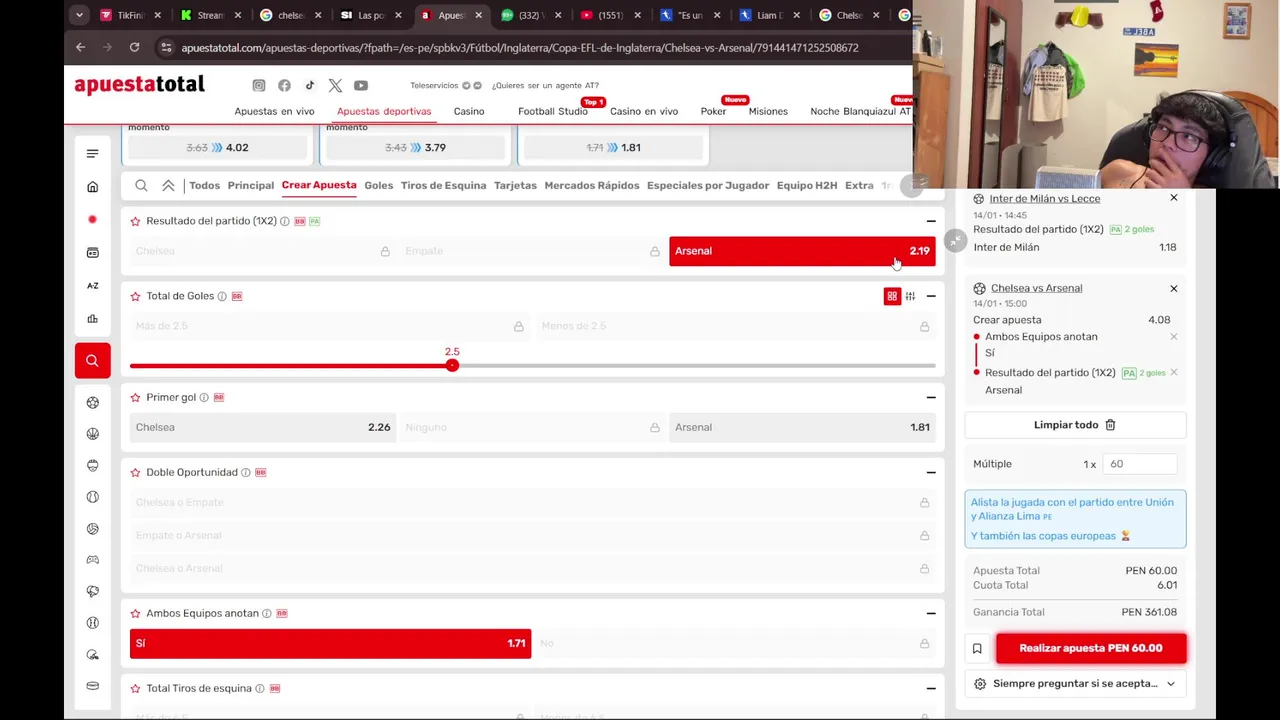This screenshot has width=1280, height=720.
Task: Click the browser address bar URL
Action: 520,47
